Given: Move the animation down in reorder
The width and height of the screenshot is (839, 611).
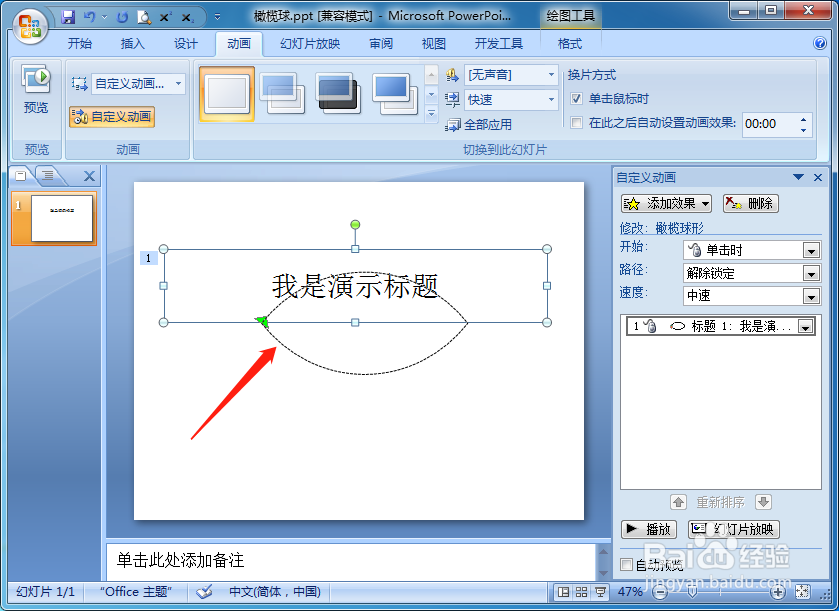Looking at the screenshot, I should coord(764,502).
